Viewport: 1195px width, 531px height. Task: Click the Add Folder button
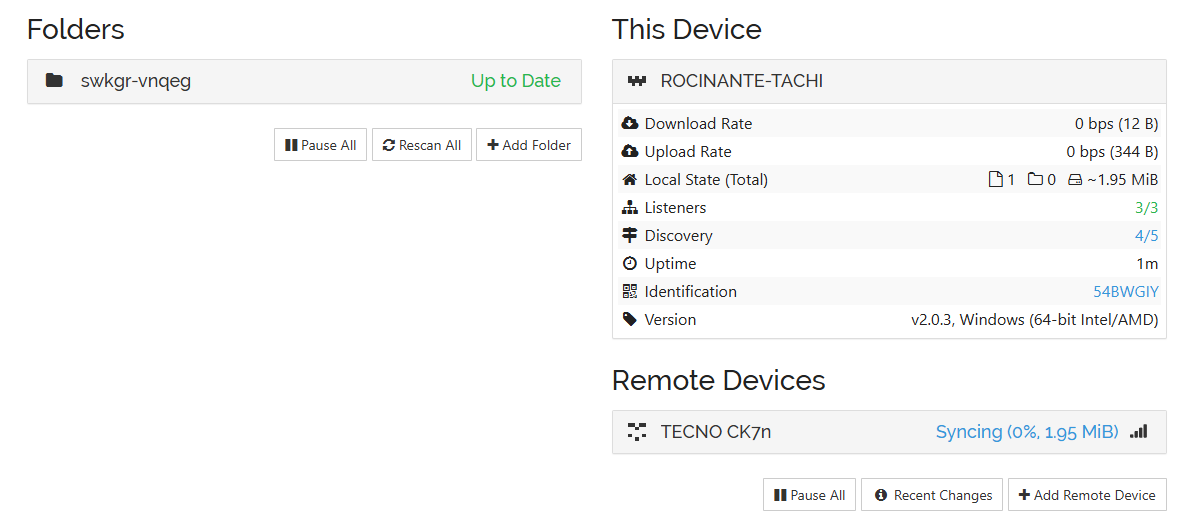pos(528,145)
